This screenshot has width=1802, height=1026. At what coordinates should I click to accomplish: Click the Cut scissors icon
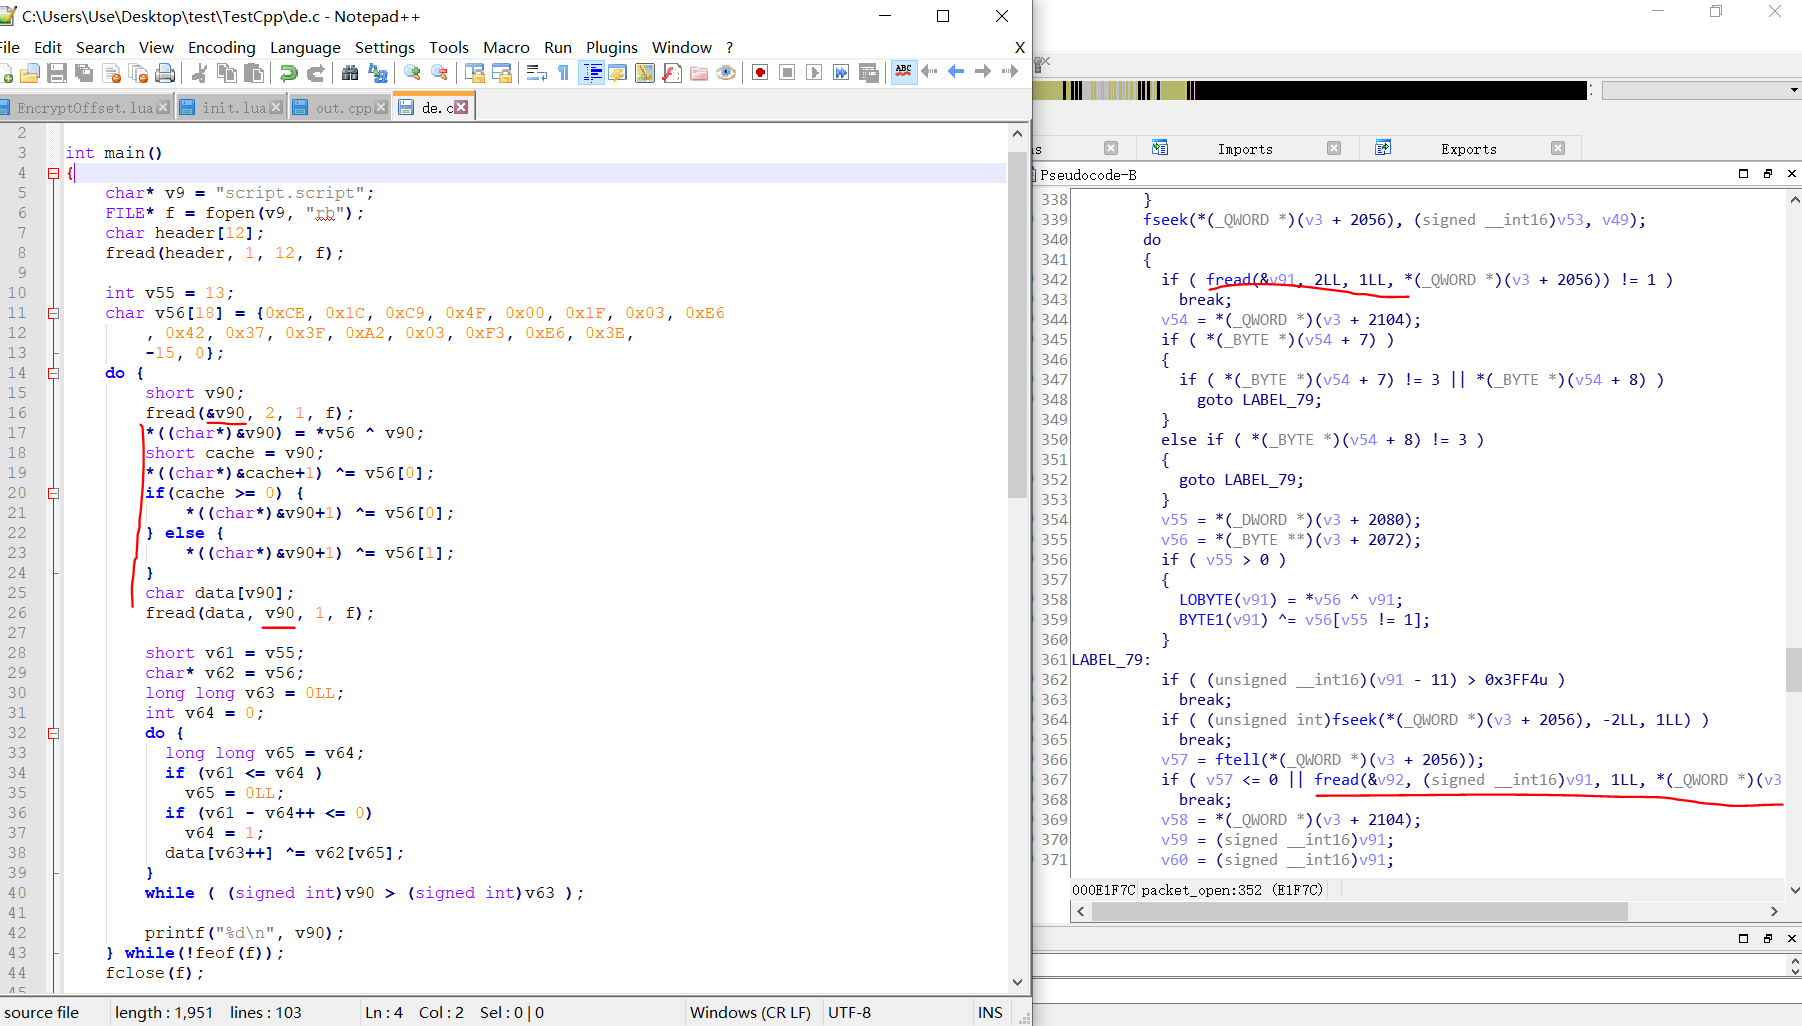pyautogui.click(x=199, y=73)
